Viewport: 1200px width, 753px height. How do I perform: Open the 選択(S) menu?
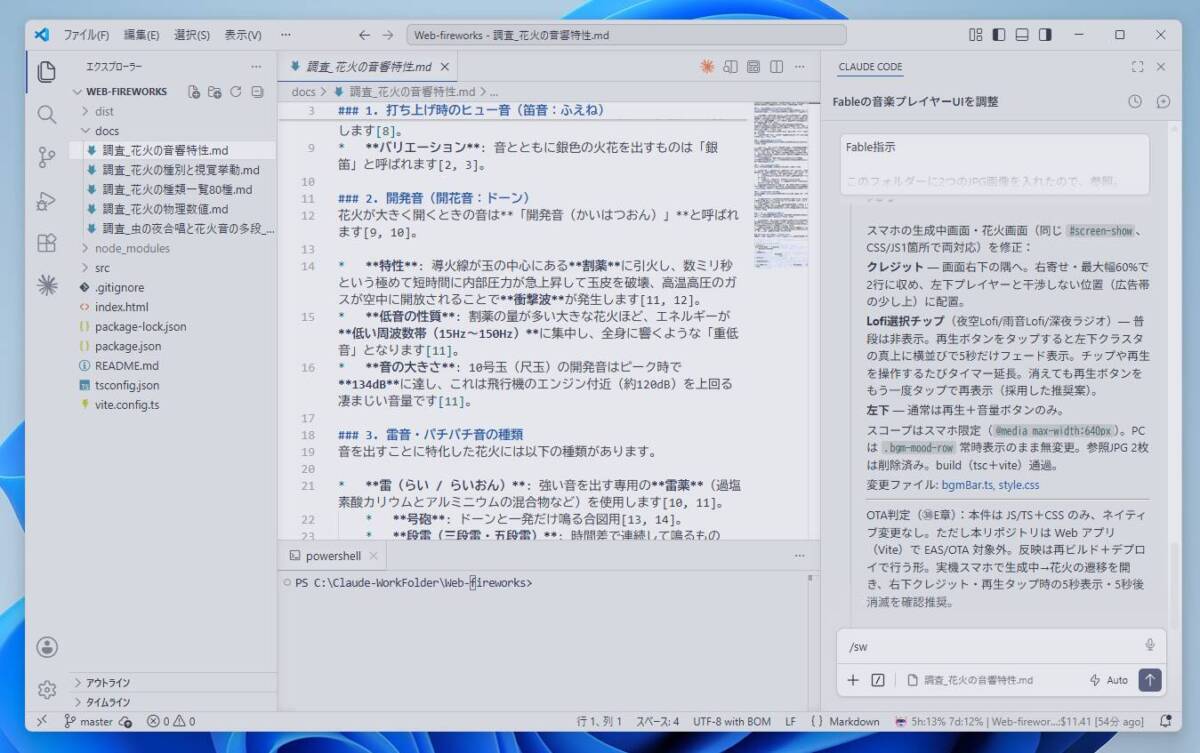(x=191, y=35)
